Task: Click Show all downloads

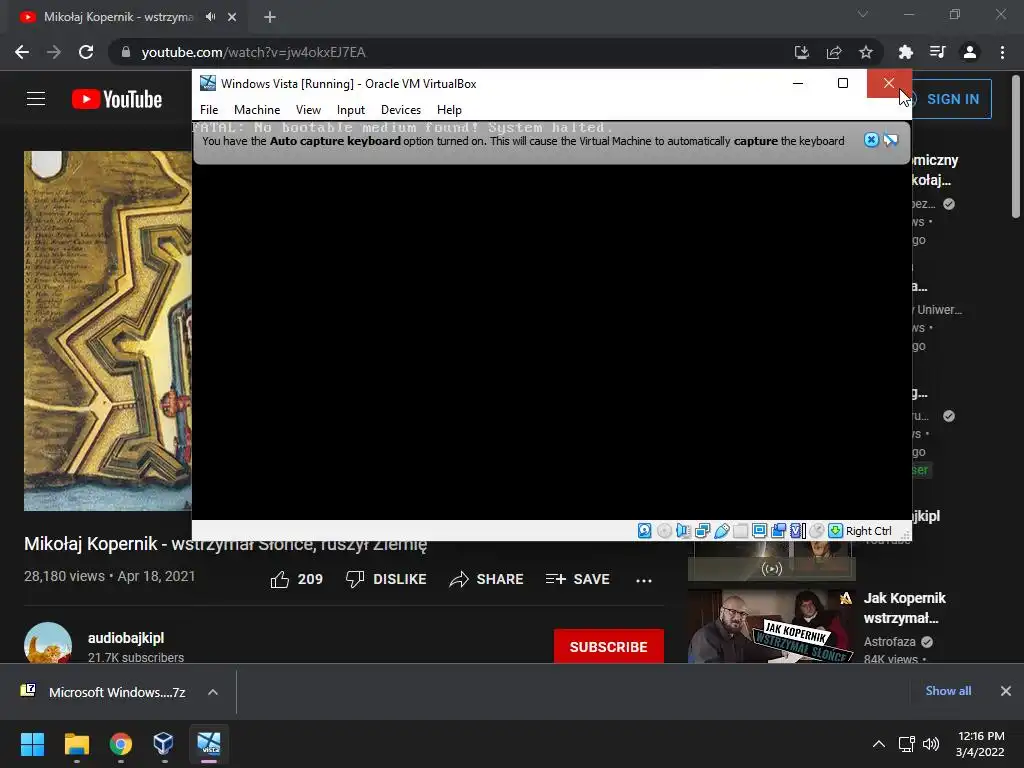Action: click(x=948, y=691)
